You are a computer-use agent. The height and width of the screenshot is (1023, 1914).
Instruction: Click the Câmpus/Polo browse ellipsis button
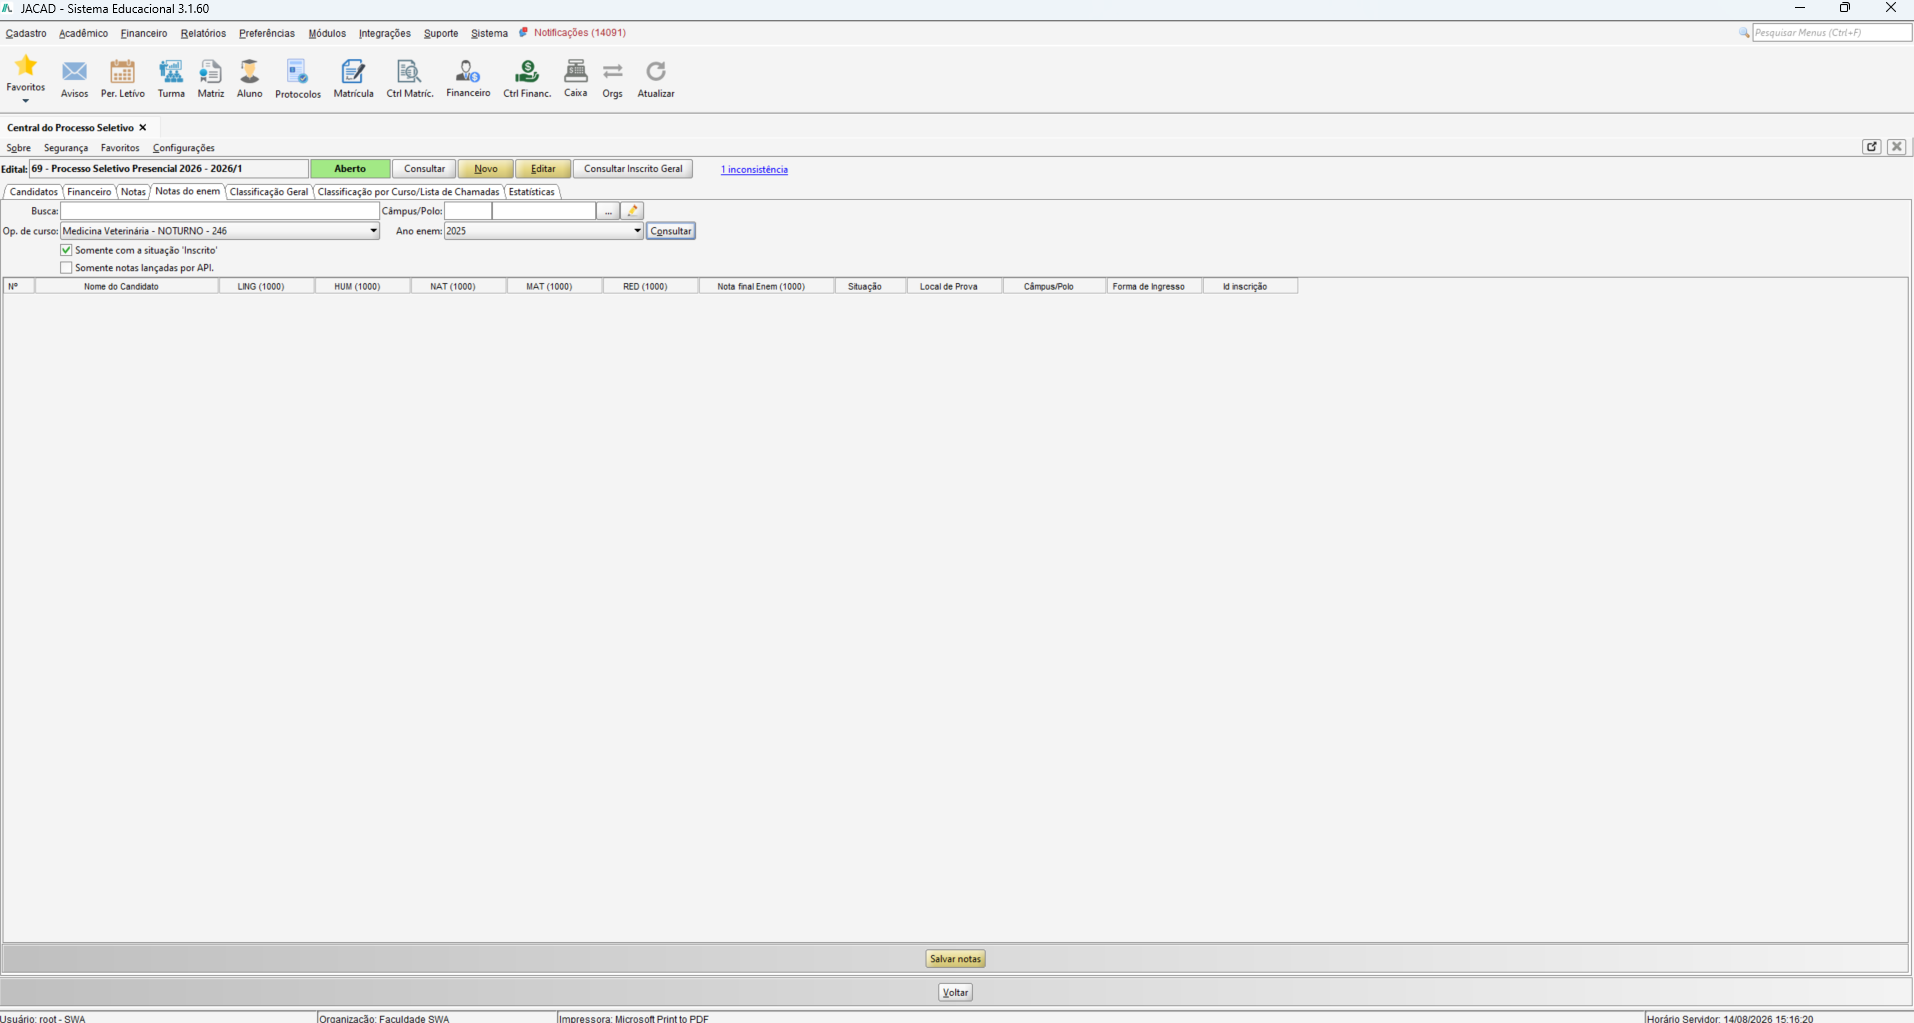pyautogui.click(x=608, y=211)
